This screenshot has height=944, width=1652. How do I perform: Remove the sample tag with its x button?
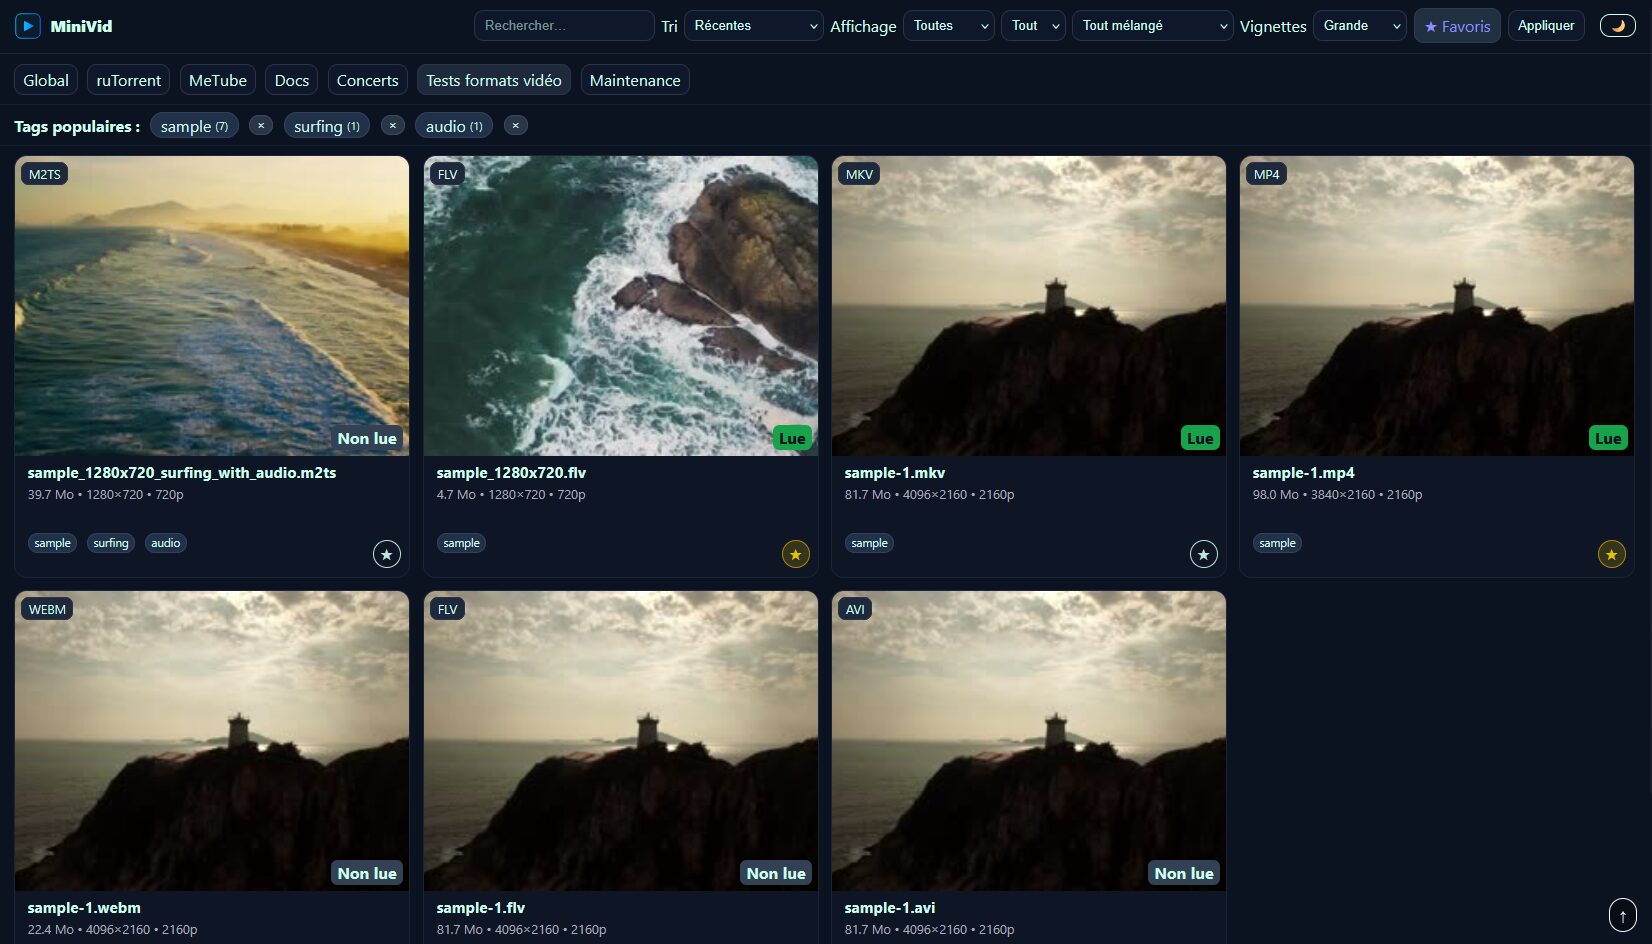tap(261, 126)
